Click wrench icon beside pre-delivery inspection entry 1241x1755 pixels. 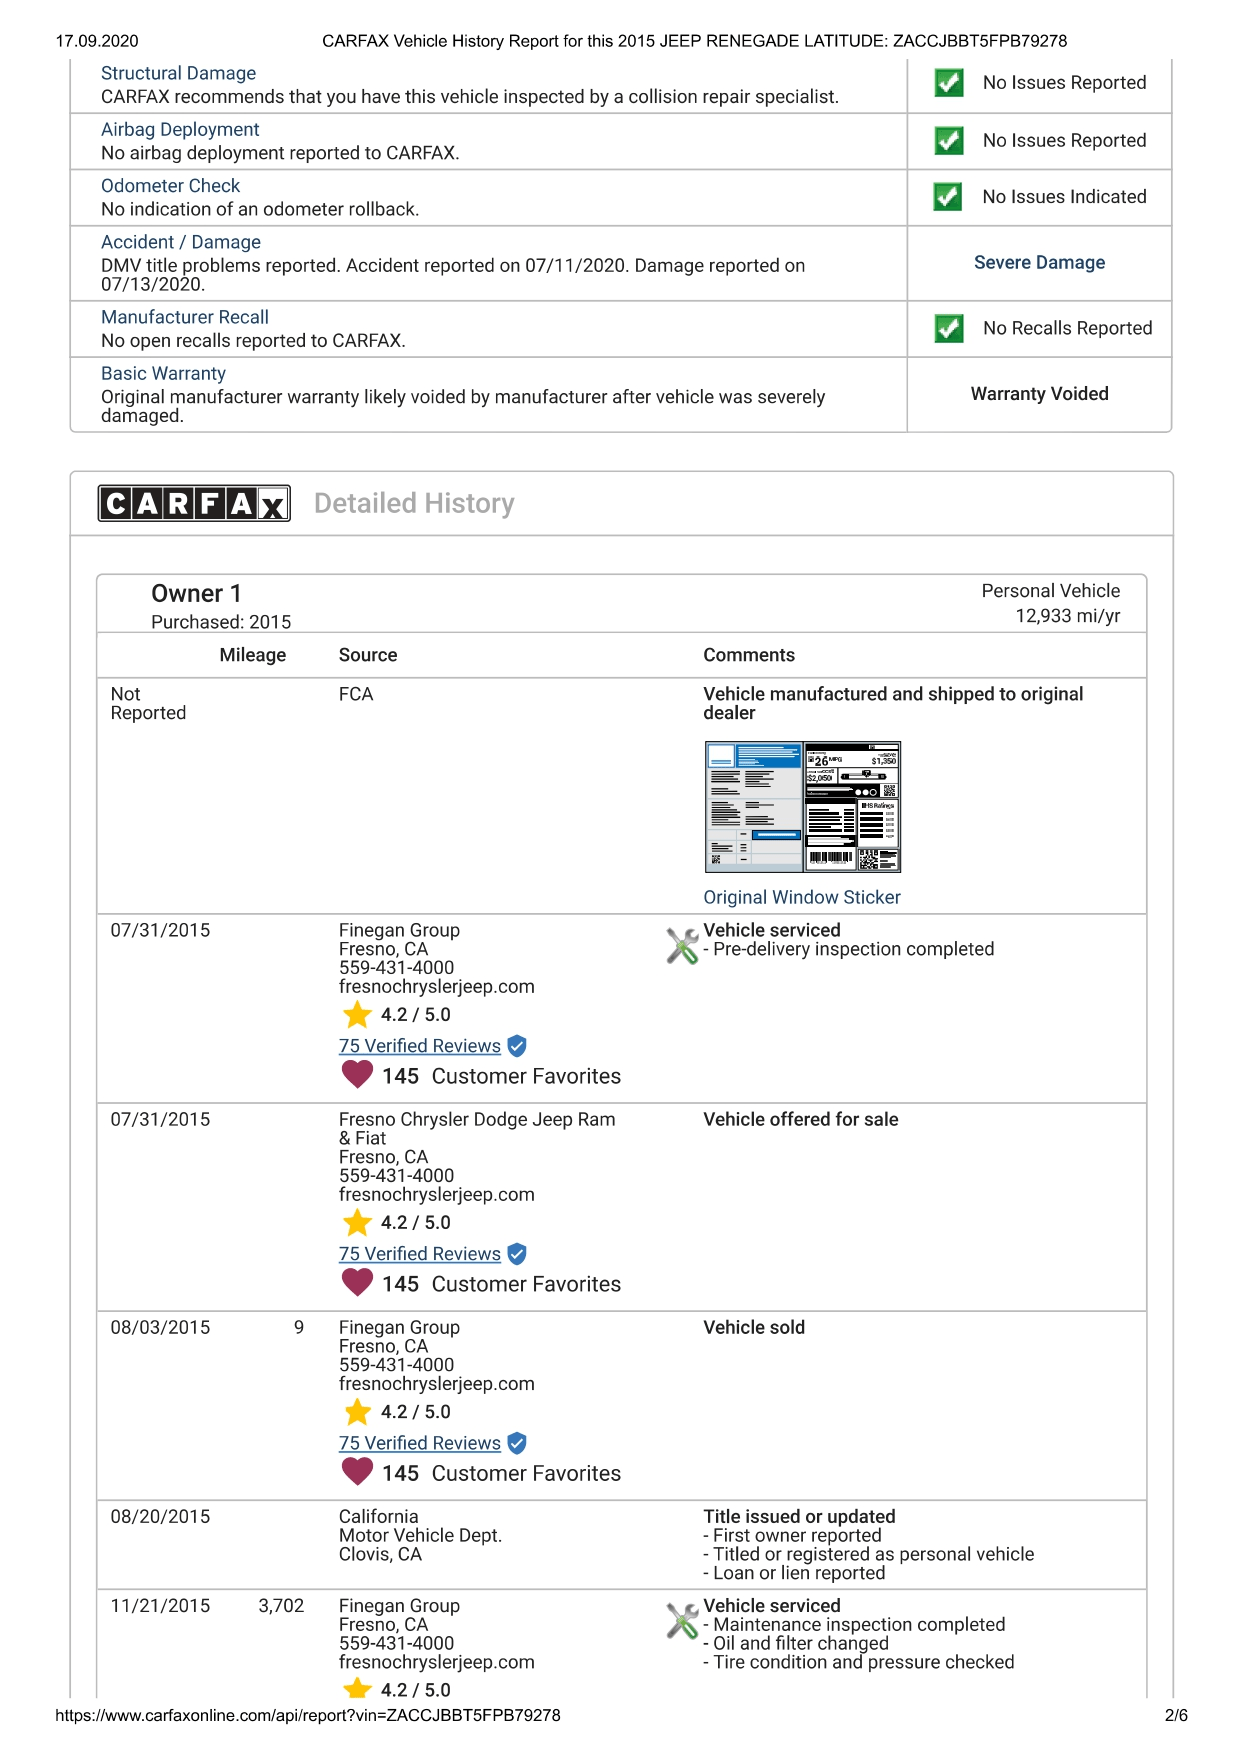click(x=682, y=945)
